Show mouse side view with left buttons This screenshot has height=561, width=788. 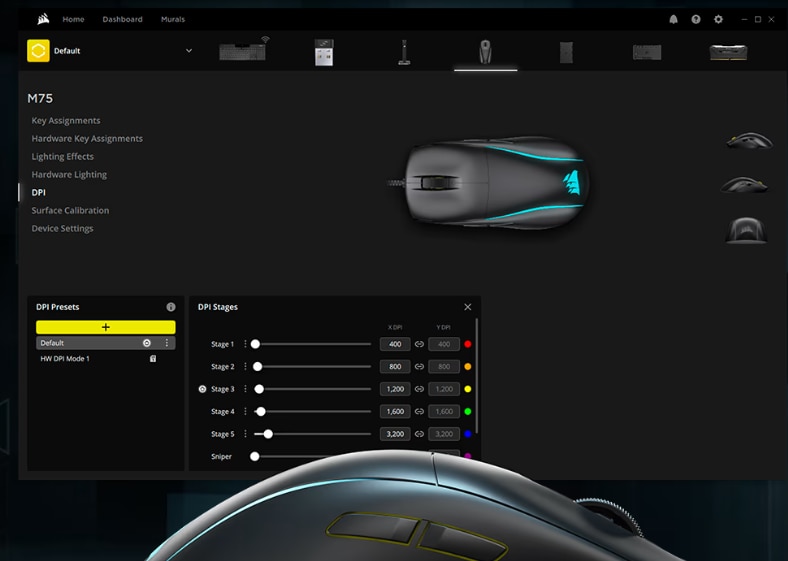[x=749, y=141]
